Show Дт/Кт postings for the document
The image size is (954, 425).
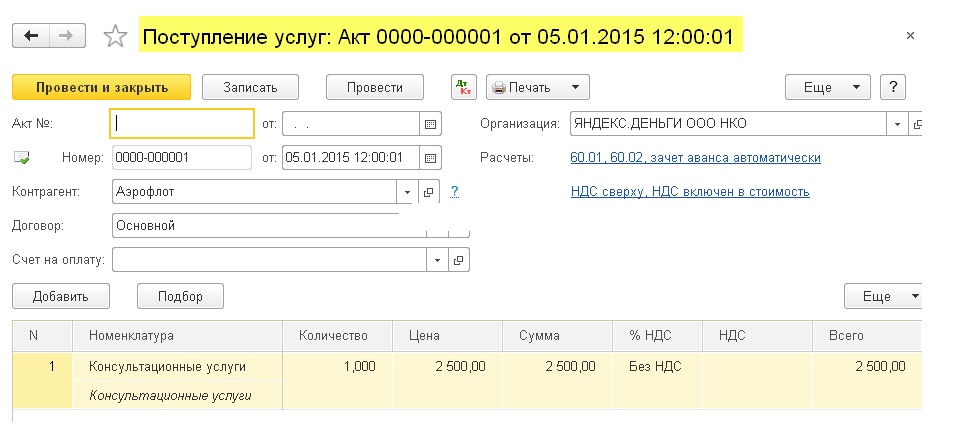pos(464,87)
